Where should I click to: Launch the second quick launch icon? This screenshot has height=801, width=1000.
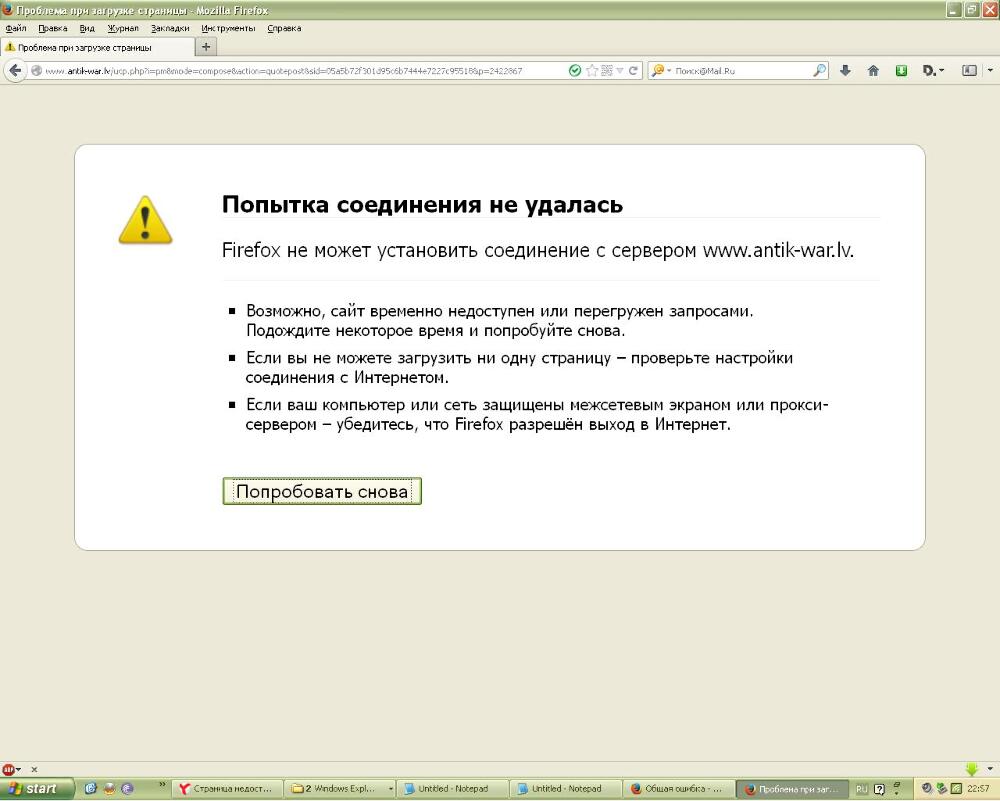(109, 789)
